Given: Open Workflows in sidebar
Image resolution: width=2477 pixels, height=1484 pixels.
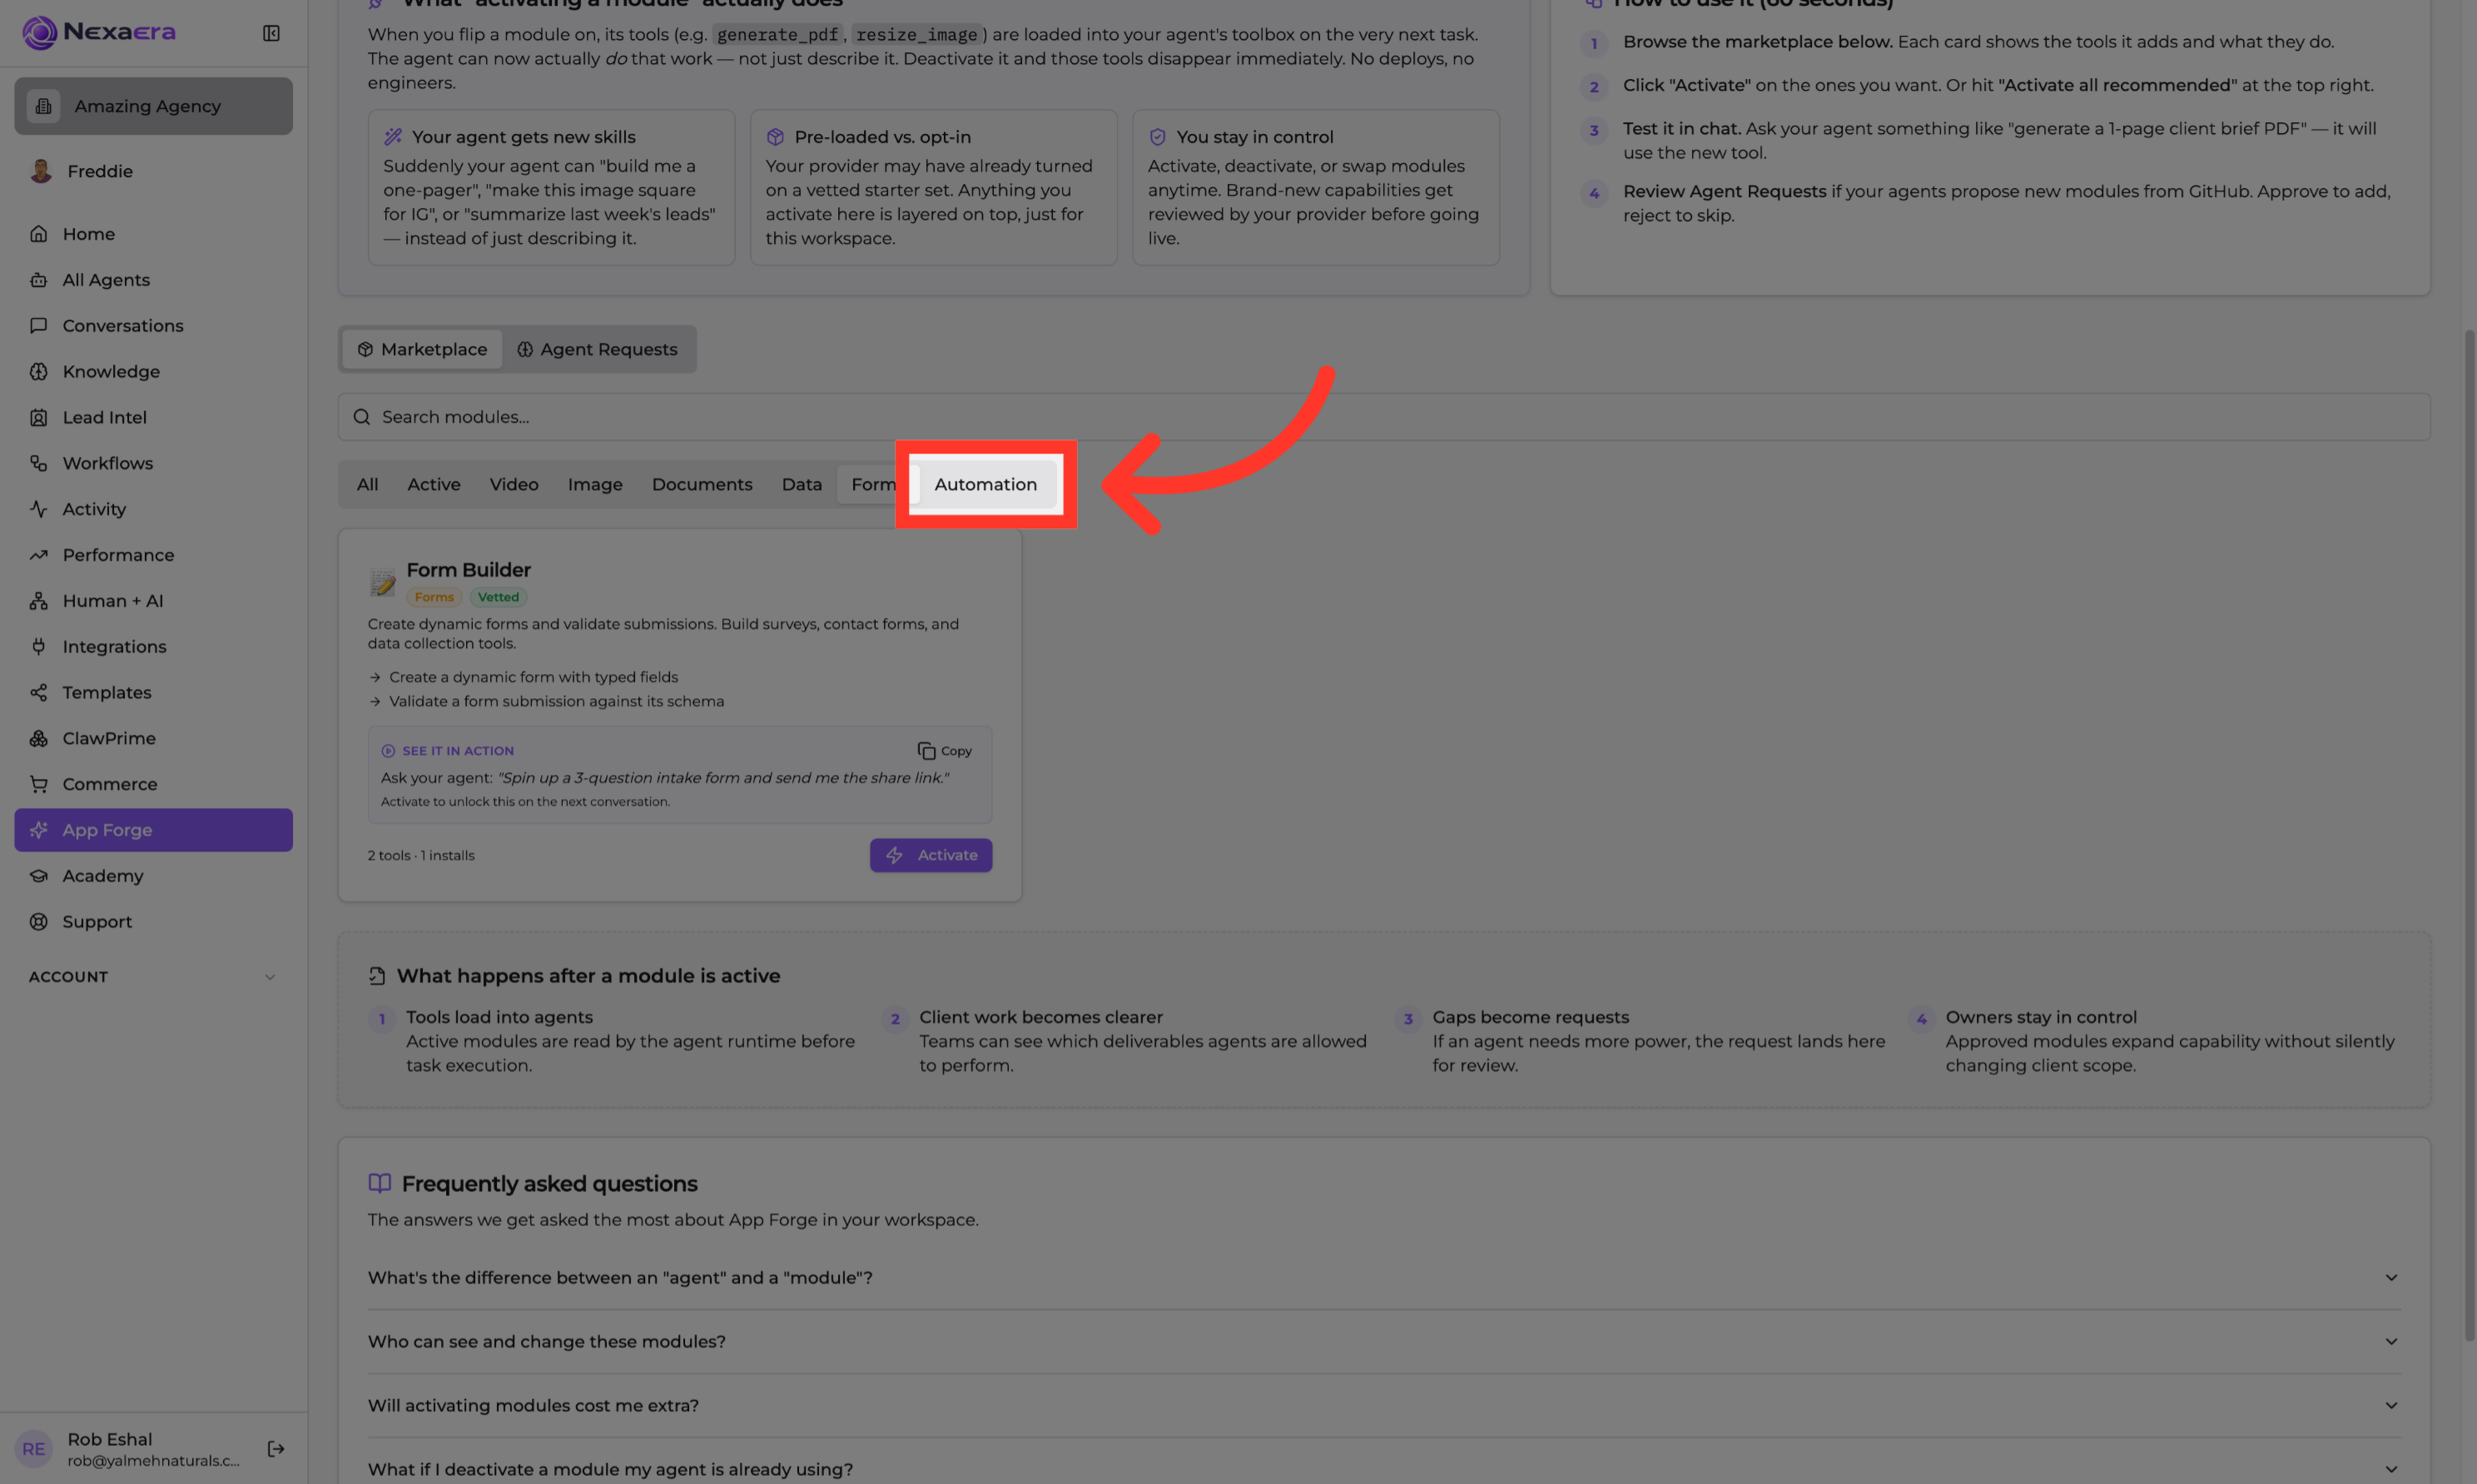Looking at the screenshot, I should click(153, 463).
